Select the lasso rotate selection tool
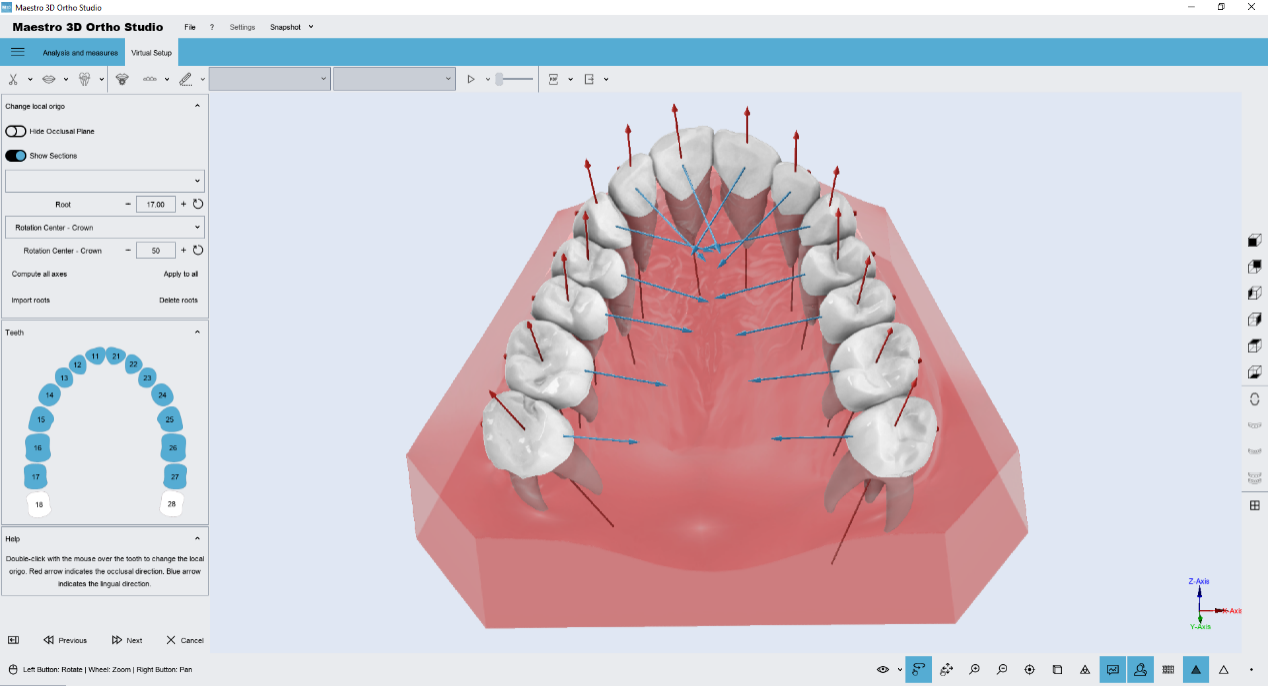 (x=918, y=669)
